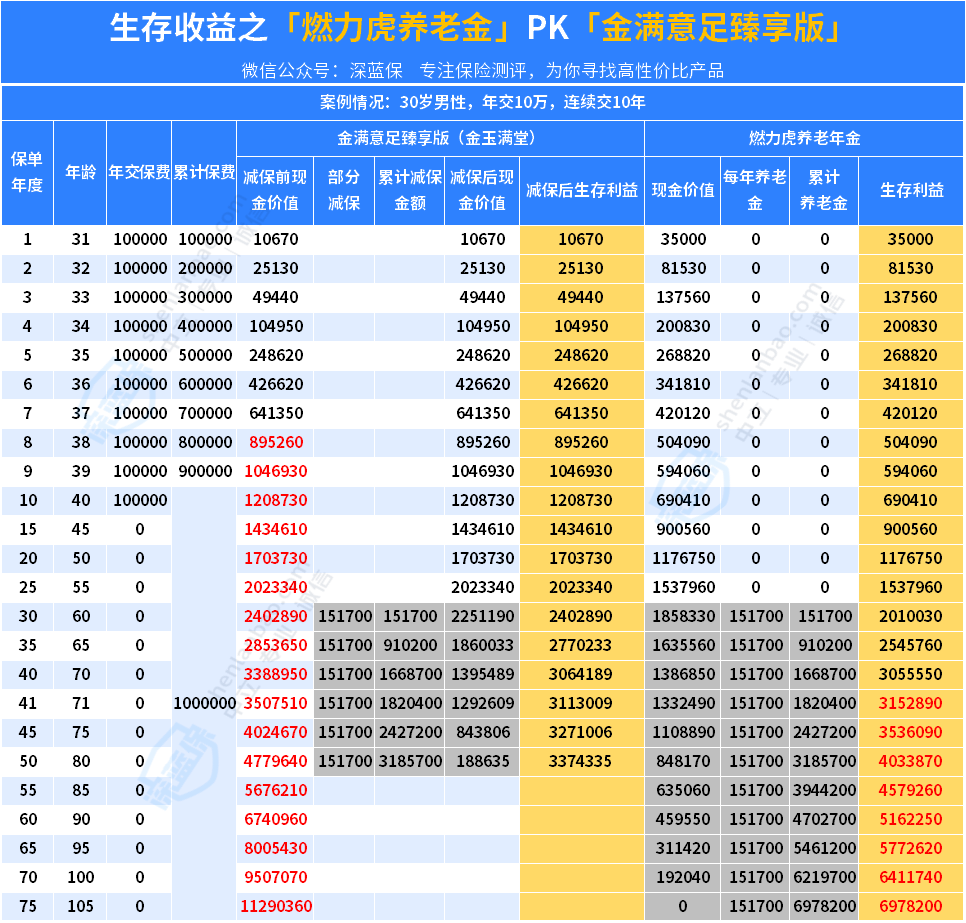Select the cash value cell 848170
966x923 pixels.
[x=683, y=761]
